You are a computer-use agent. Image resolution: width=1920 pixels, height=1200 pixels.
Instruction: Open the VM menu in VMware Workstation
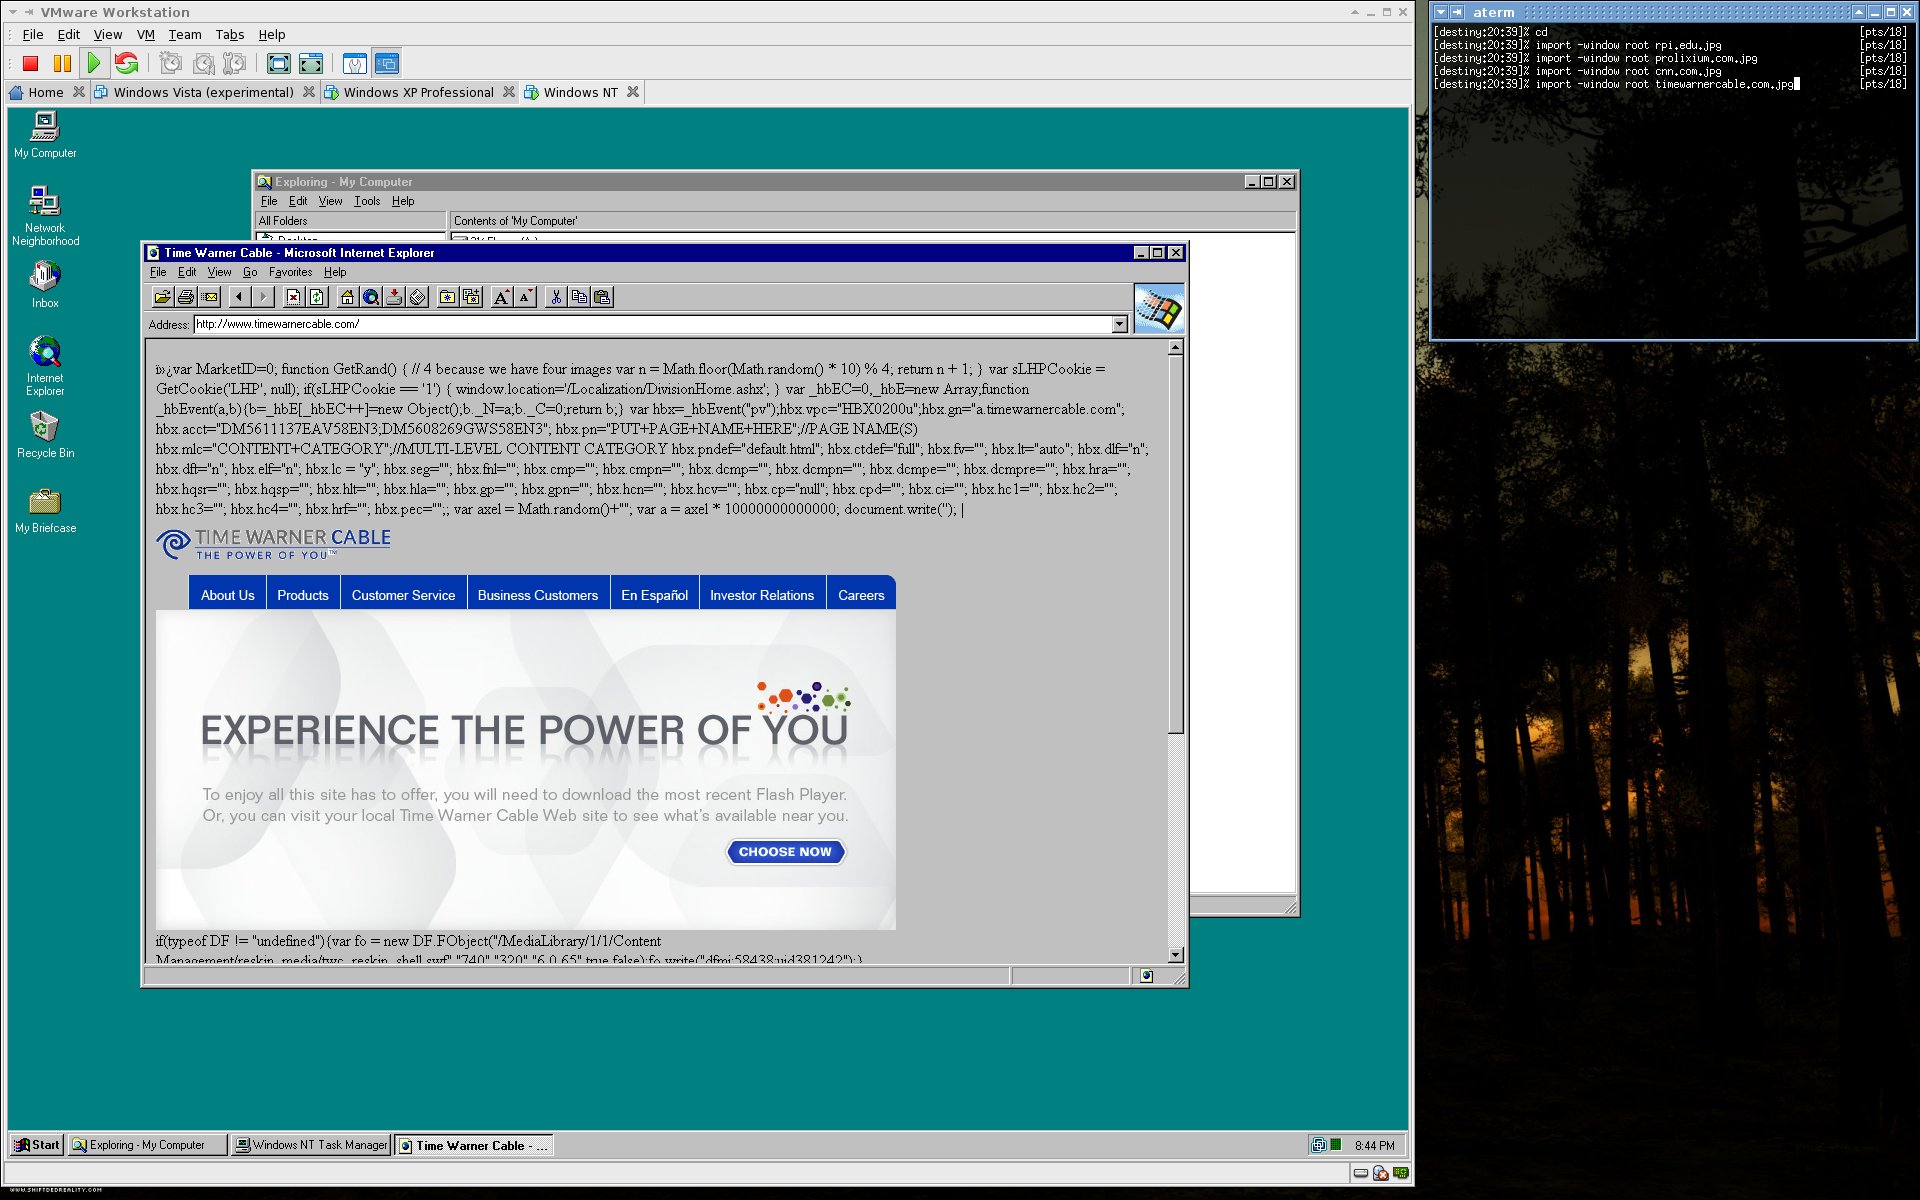tap(146, 34)
